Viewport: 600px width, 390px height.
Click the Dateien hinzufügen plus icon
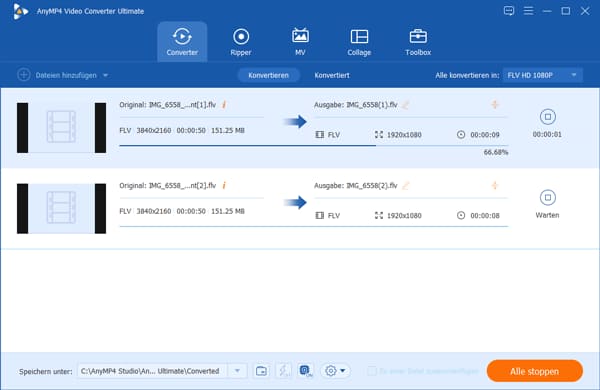click(x=24, y=75)
